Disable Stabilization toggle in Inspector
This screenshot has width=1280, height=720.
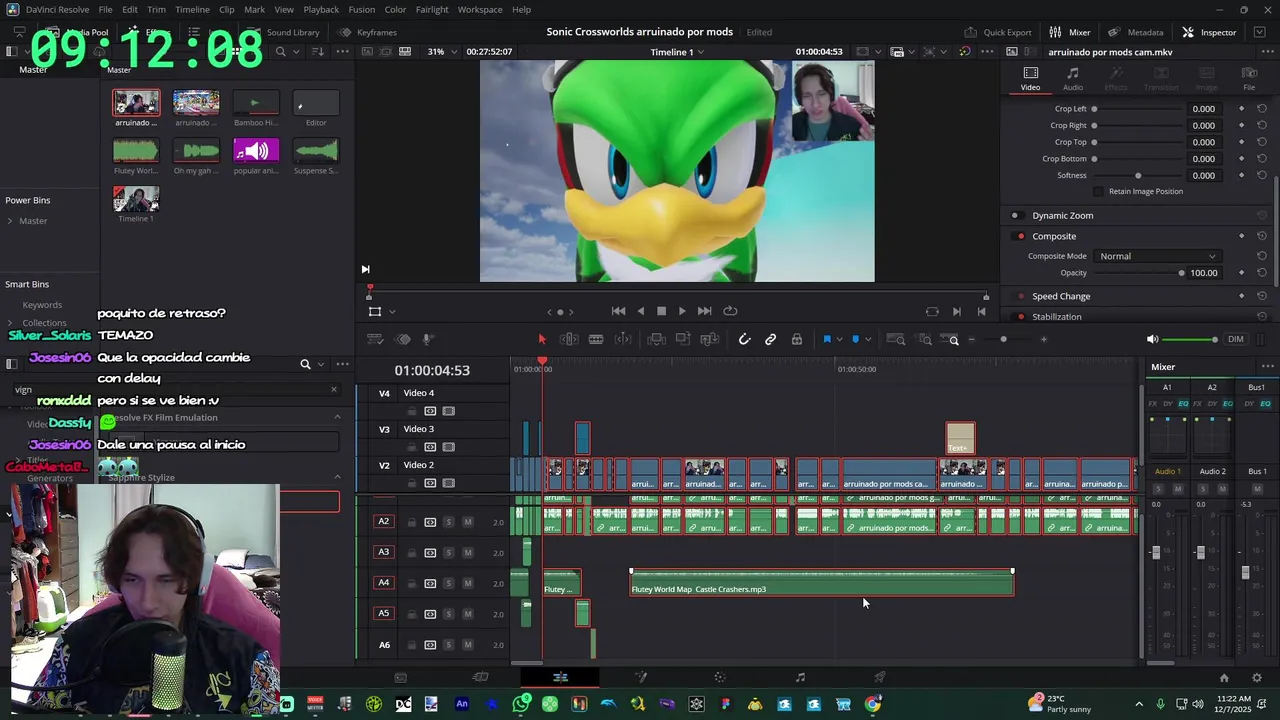pos(1020,317)
